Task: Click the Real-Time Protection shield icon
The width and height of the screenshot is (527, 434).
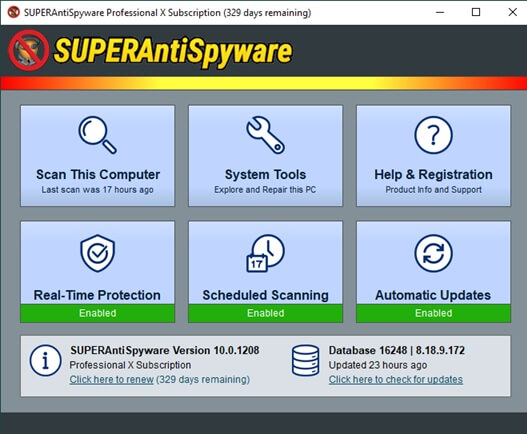Action: coord(97,253)
